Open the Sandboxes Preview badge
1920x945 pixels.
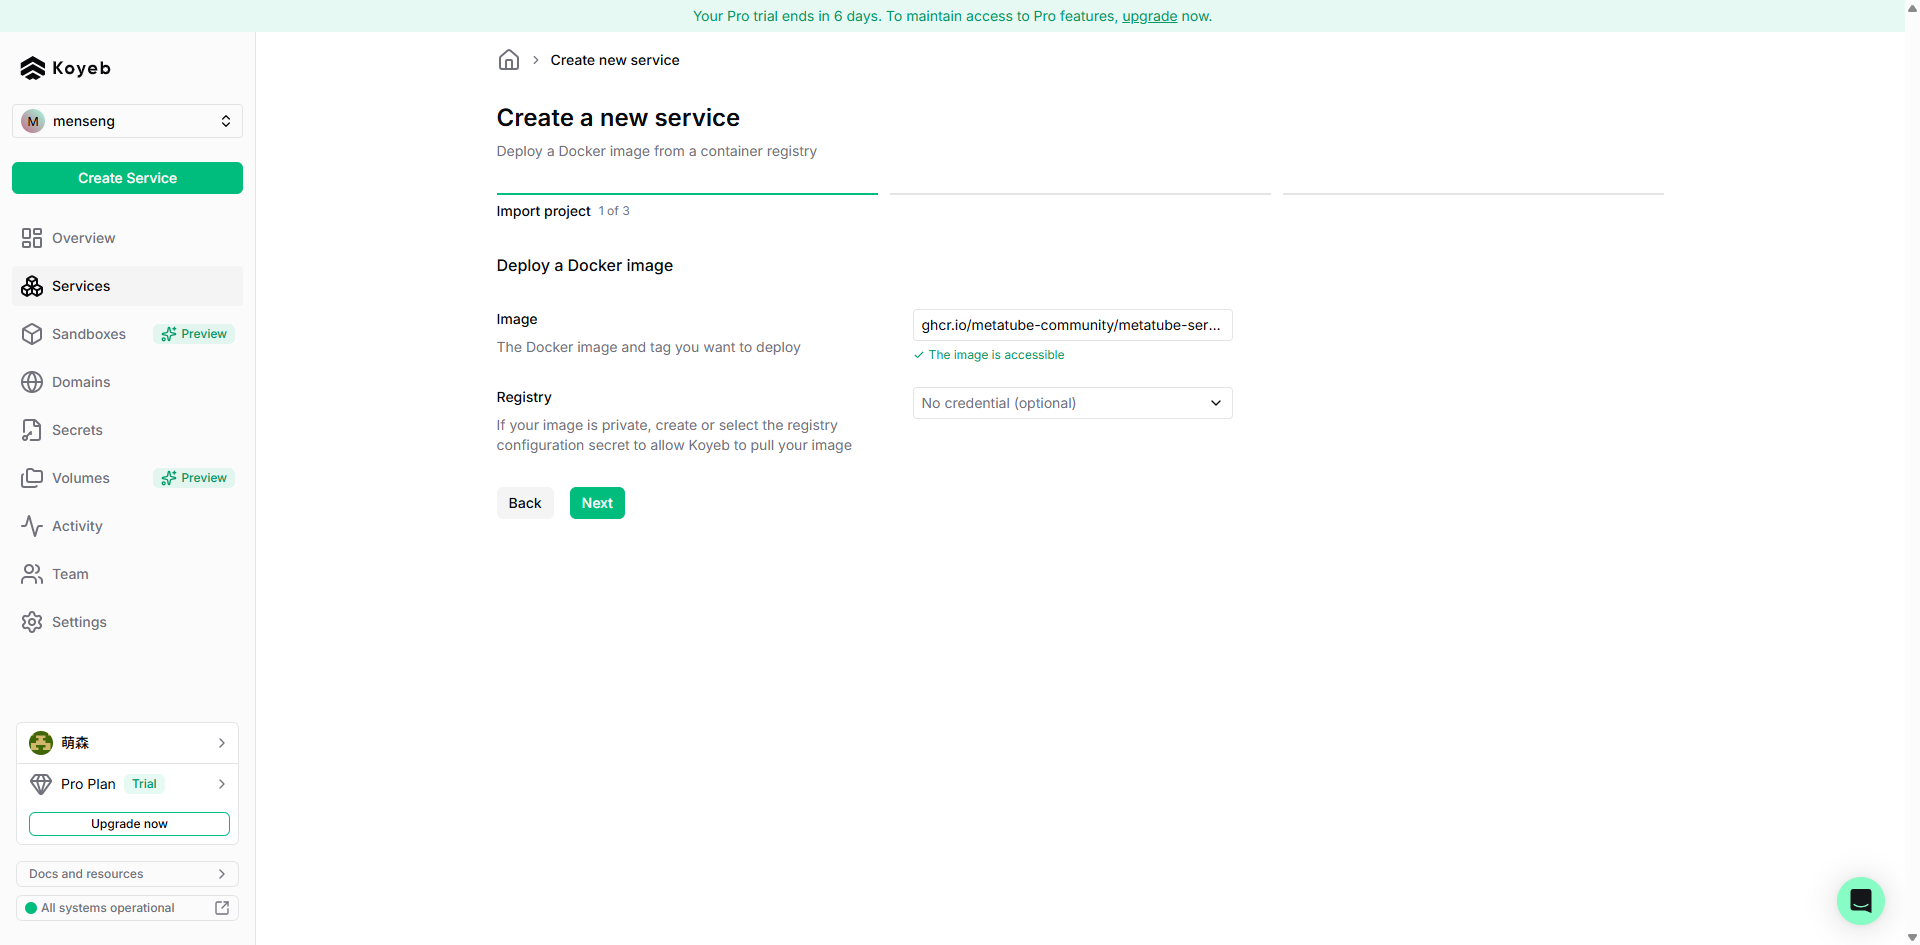coord(193,334)
